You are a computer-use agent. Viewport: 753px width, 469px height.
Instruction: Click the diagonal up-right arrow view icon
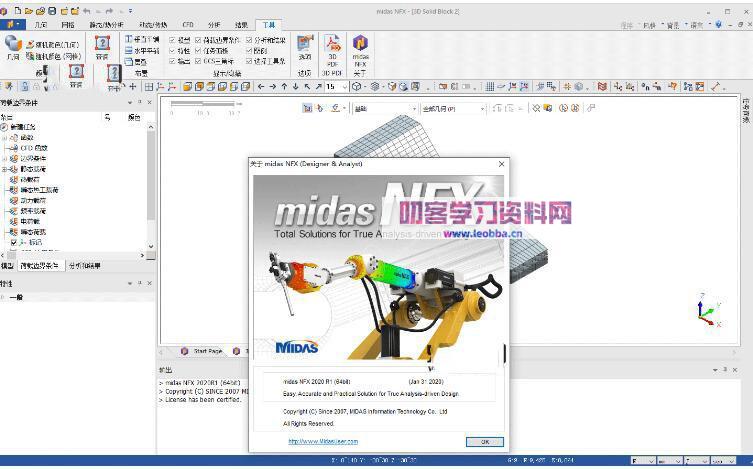click(x=318, y=86)
